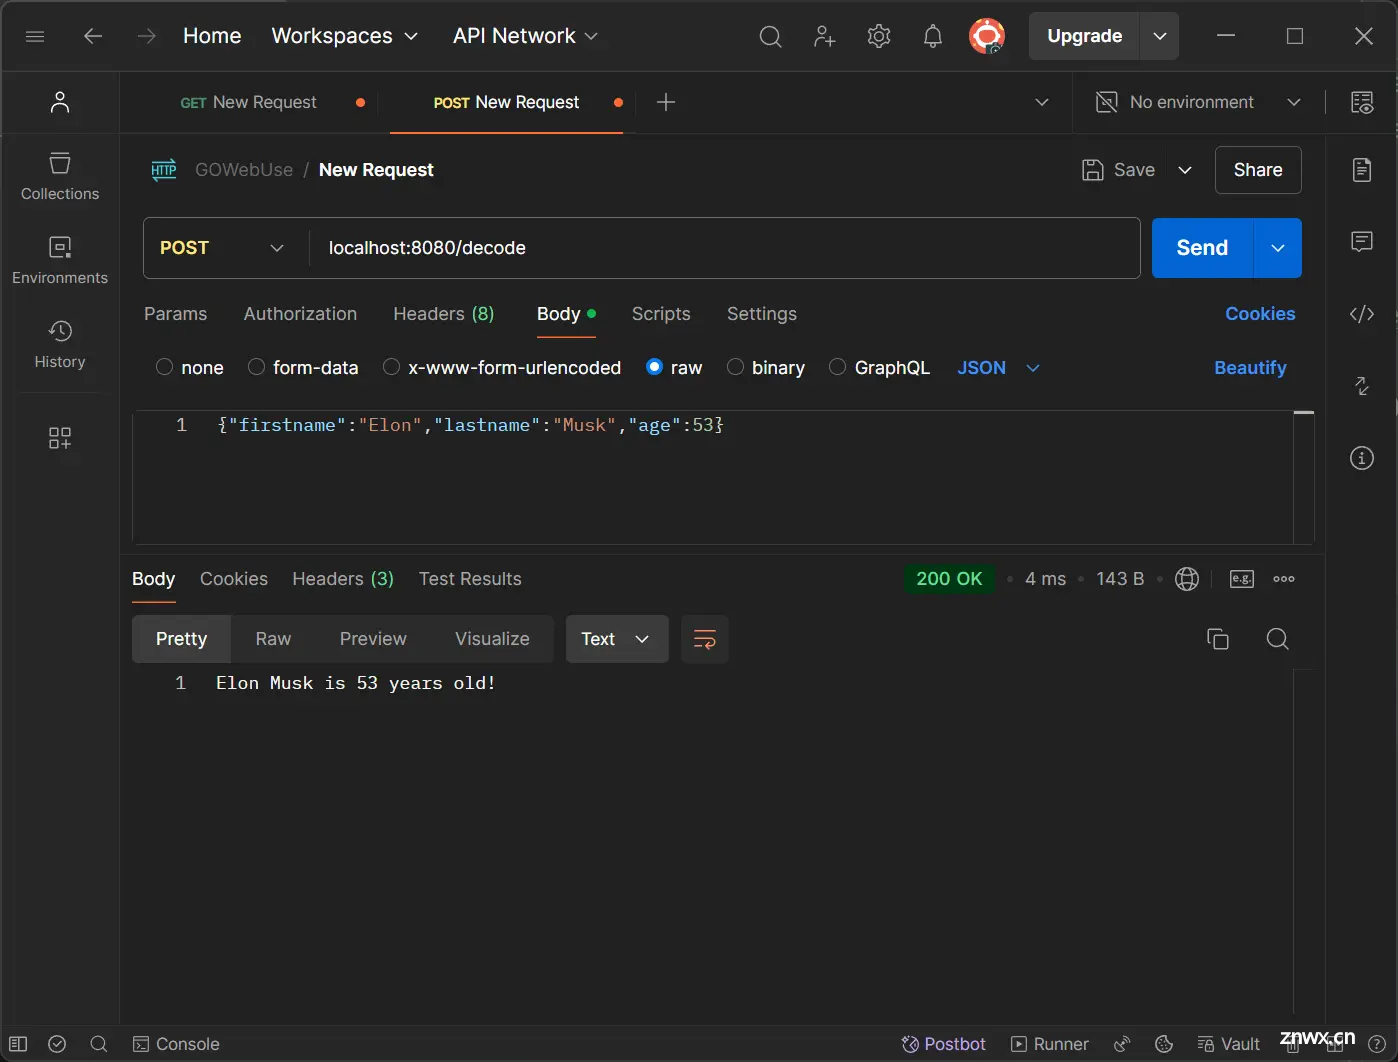
Task: Open the Params tab
Action: [176, 314]
